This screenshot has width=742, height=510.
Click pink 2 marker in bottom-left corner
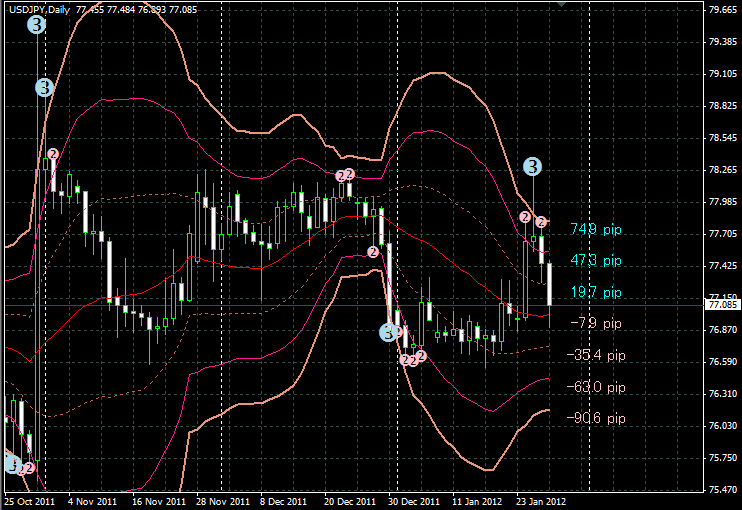(x=29, y=467)
